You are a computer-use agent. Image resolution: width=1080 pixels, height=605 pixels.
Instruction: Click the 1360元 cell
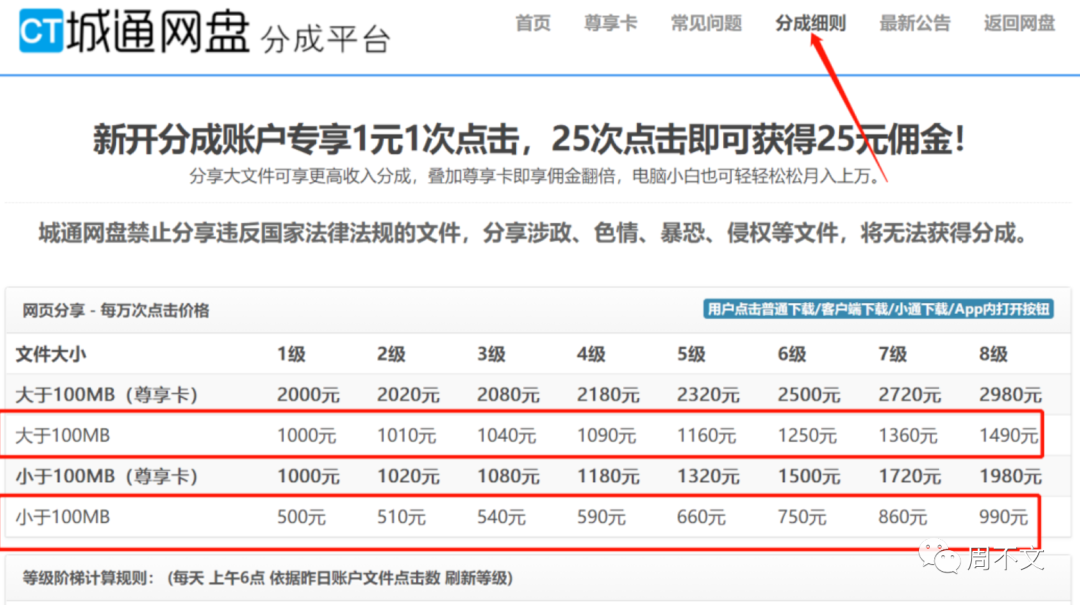coord(908,435)
